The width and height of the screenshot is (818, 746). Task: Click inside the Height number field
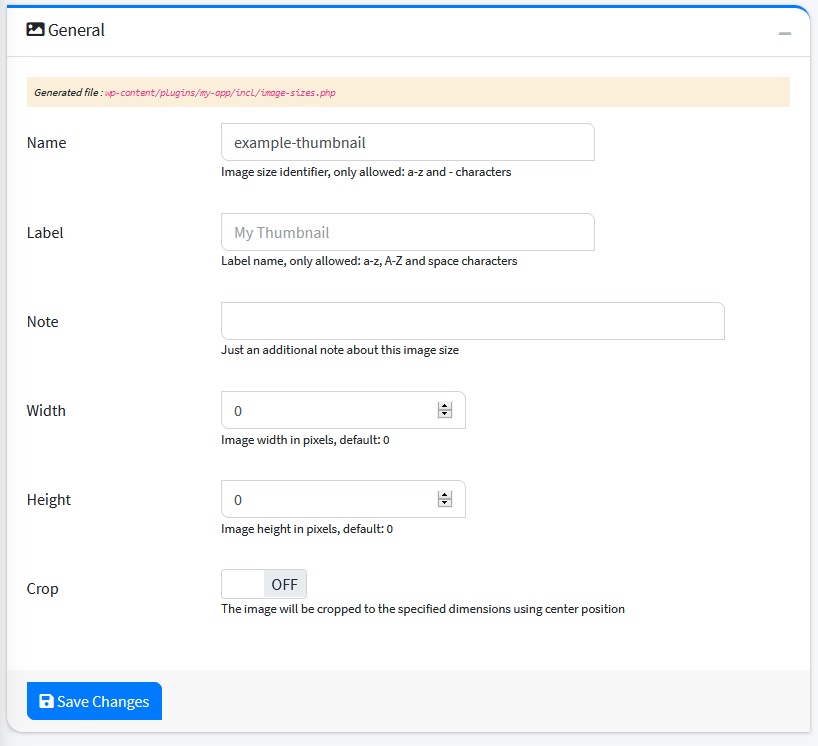328,499
